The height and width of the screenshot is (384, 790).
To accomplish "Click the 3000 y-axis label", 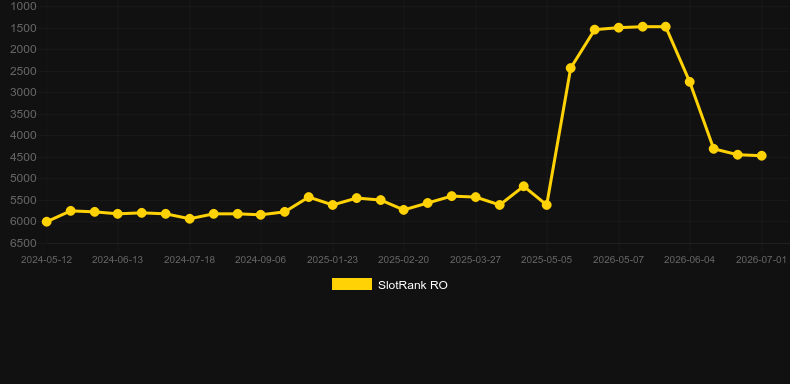I will [24, 92].
